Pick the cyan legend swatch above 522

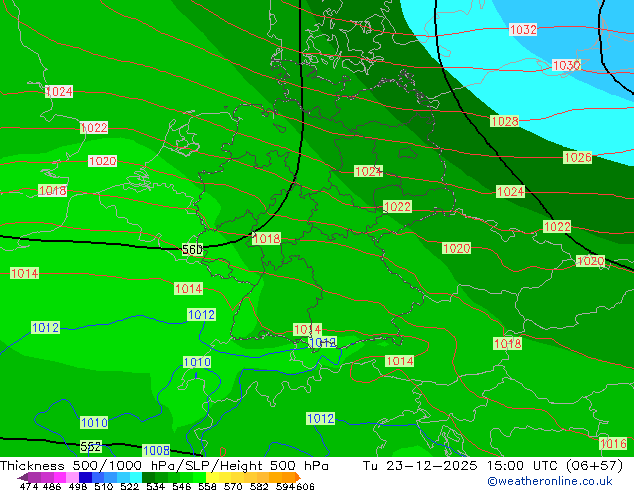pos(136,477)
